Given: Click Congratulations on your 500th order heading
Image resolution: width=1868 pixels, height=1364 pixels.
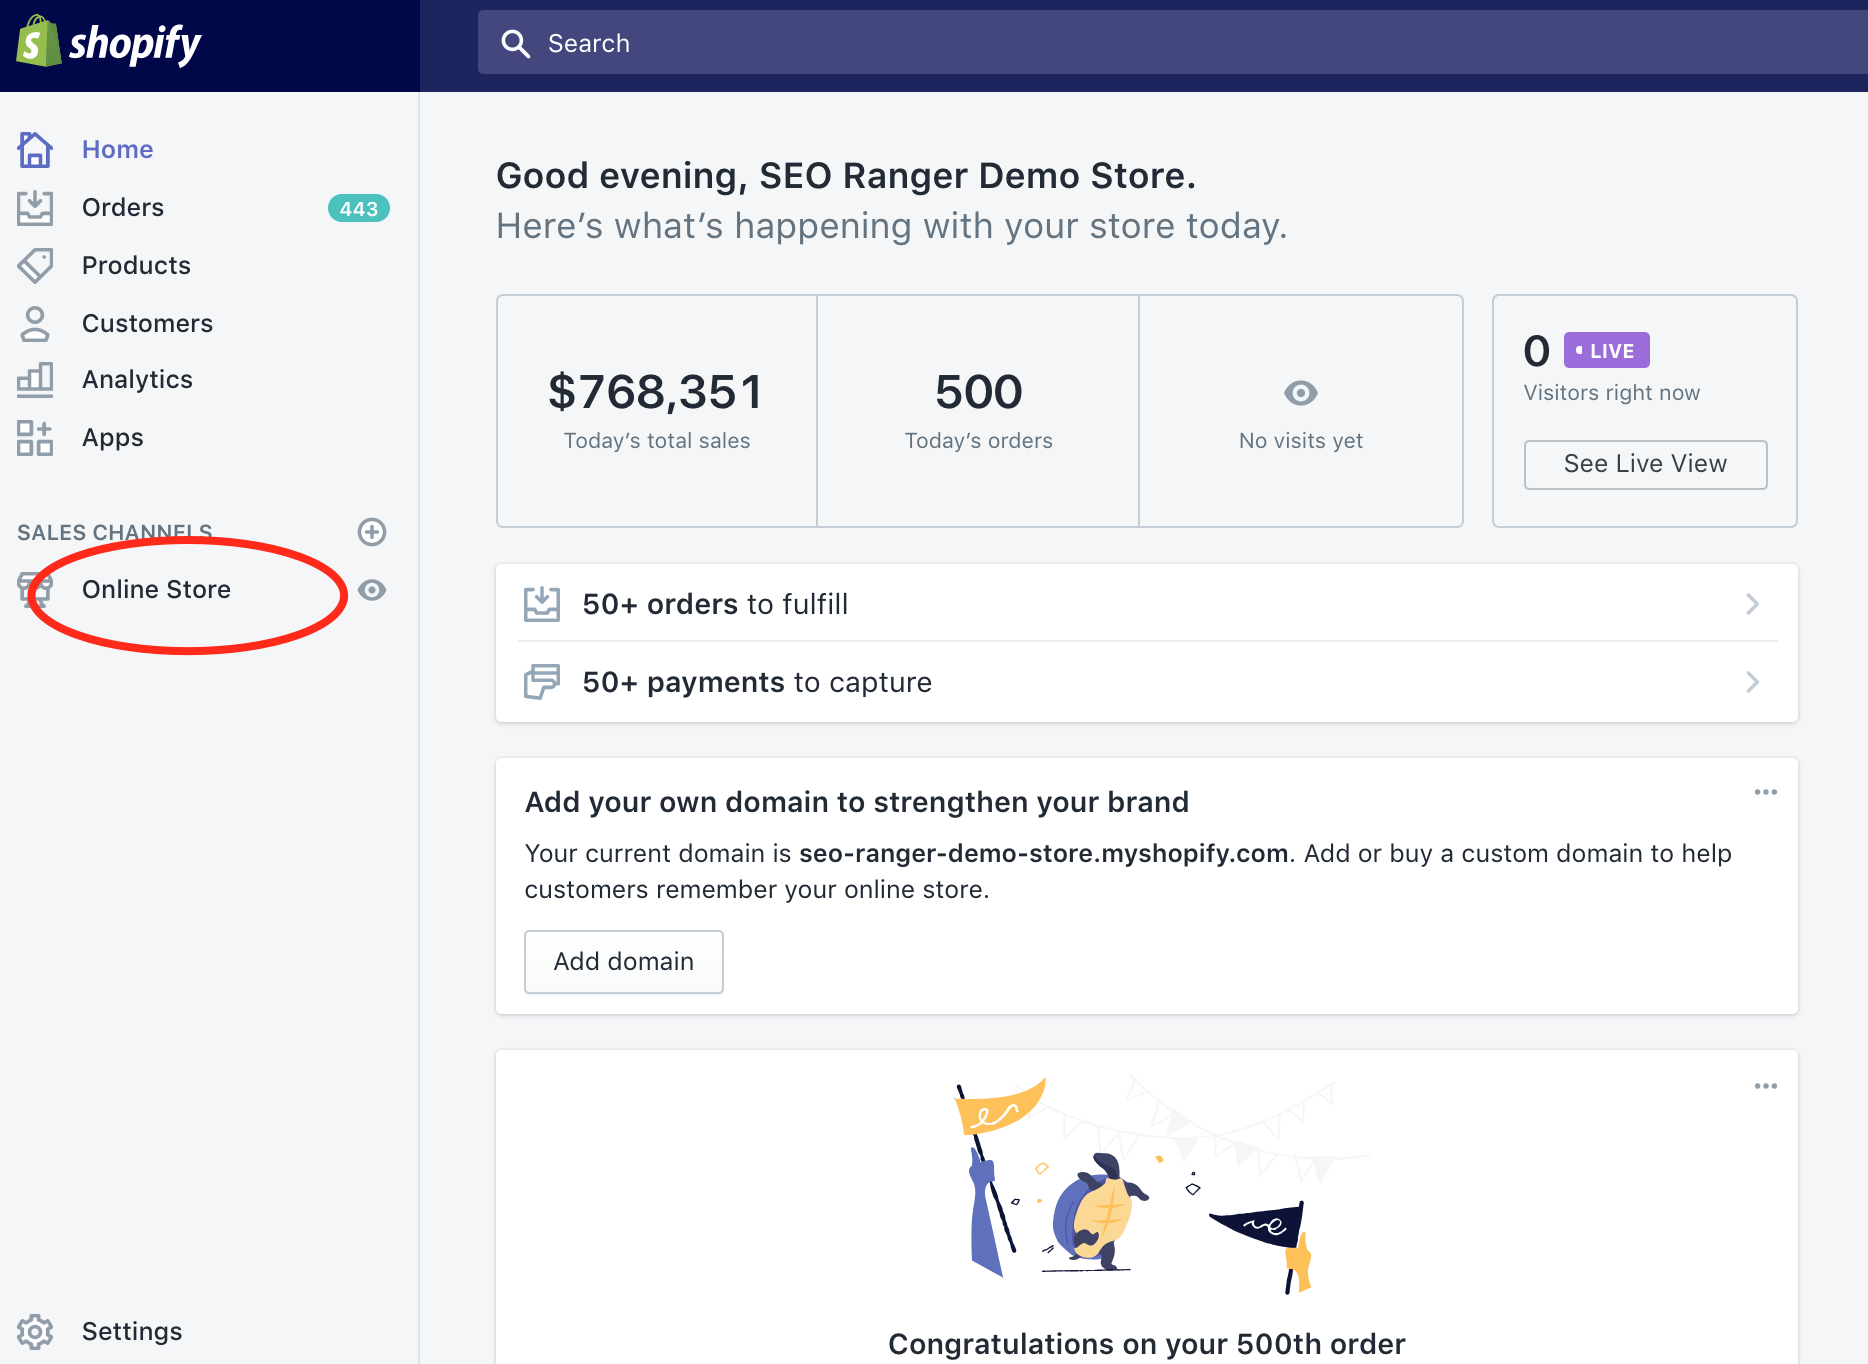Looking at the screenshot, I should pos(1147,1344).
